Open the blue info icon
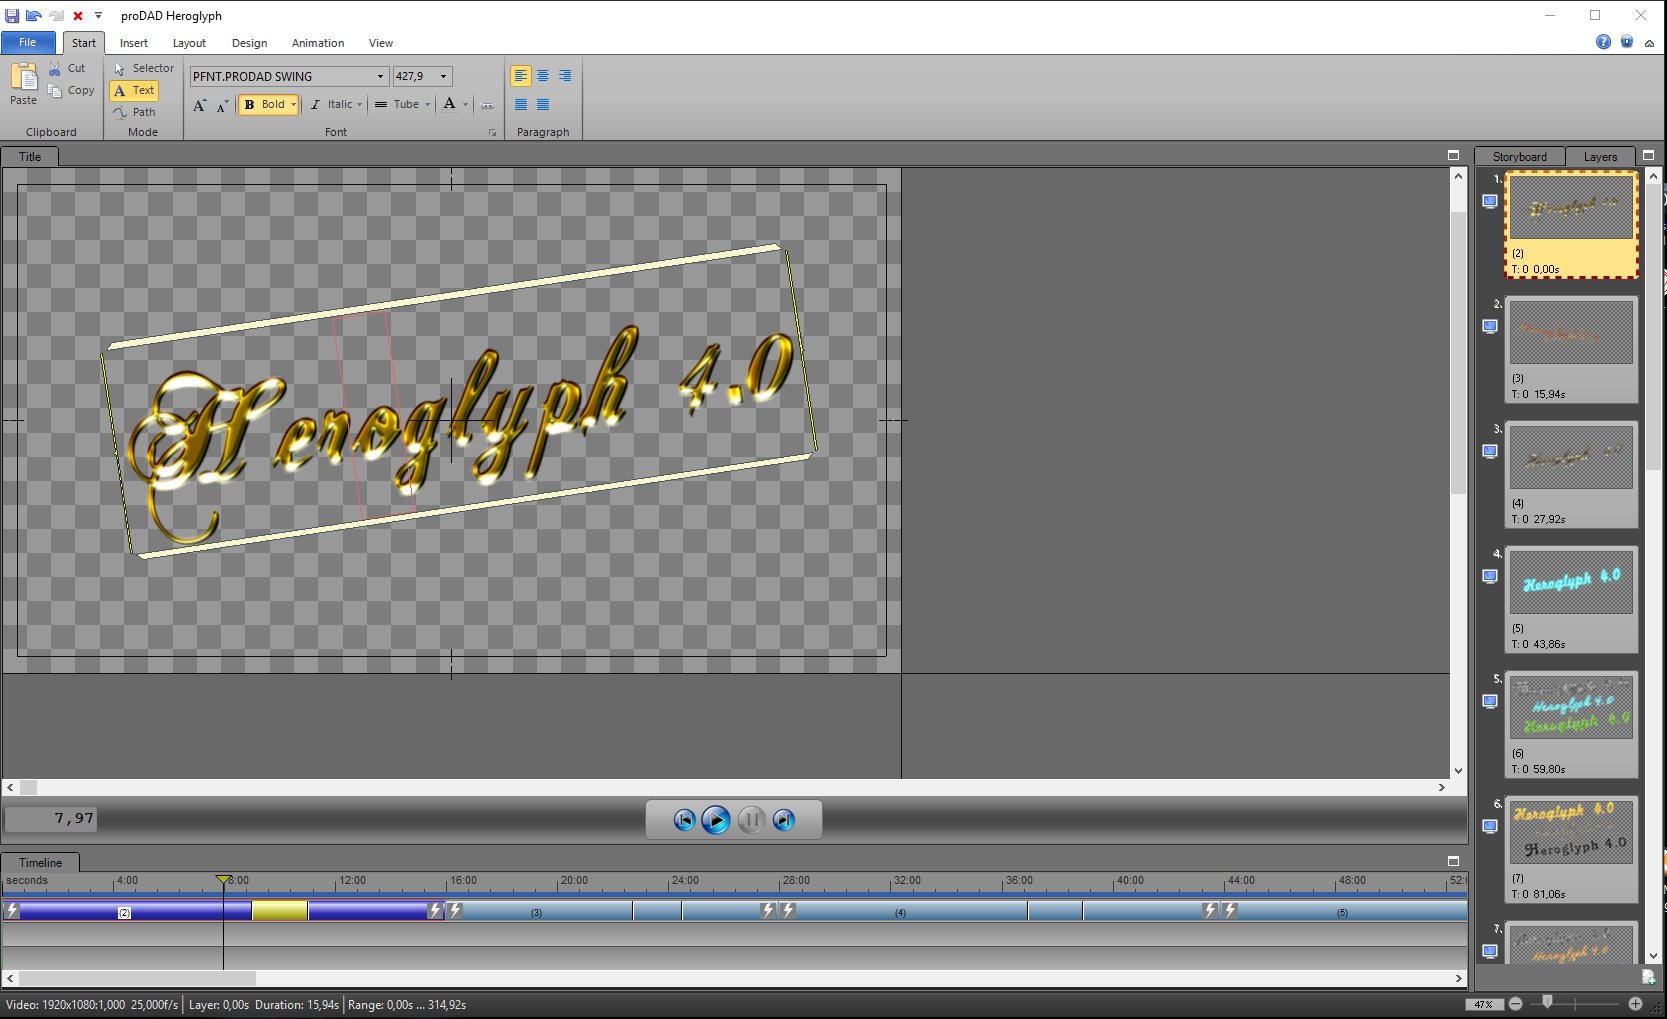This screenshot has height=1019, width=1667. [1627, 42]
